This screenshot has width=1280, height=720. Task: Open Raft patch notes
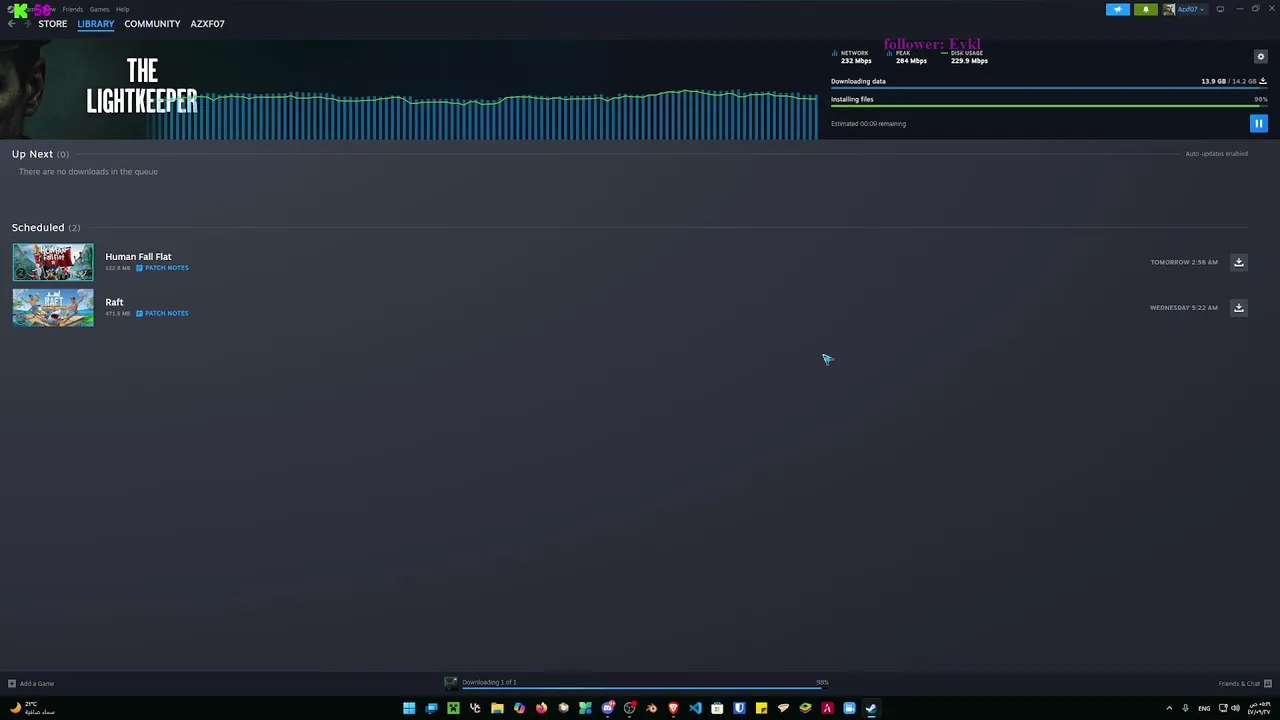(x=162, y=313)
